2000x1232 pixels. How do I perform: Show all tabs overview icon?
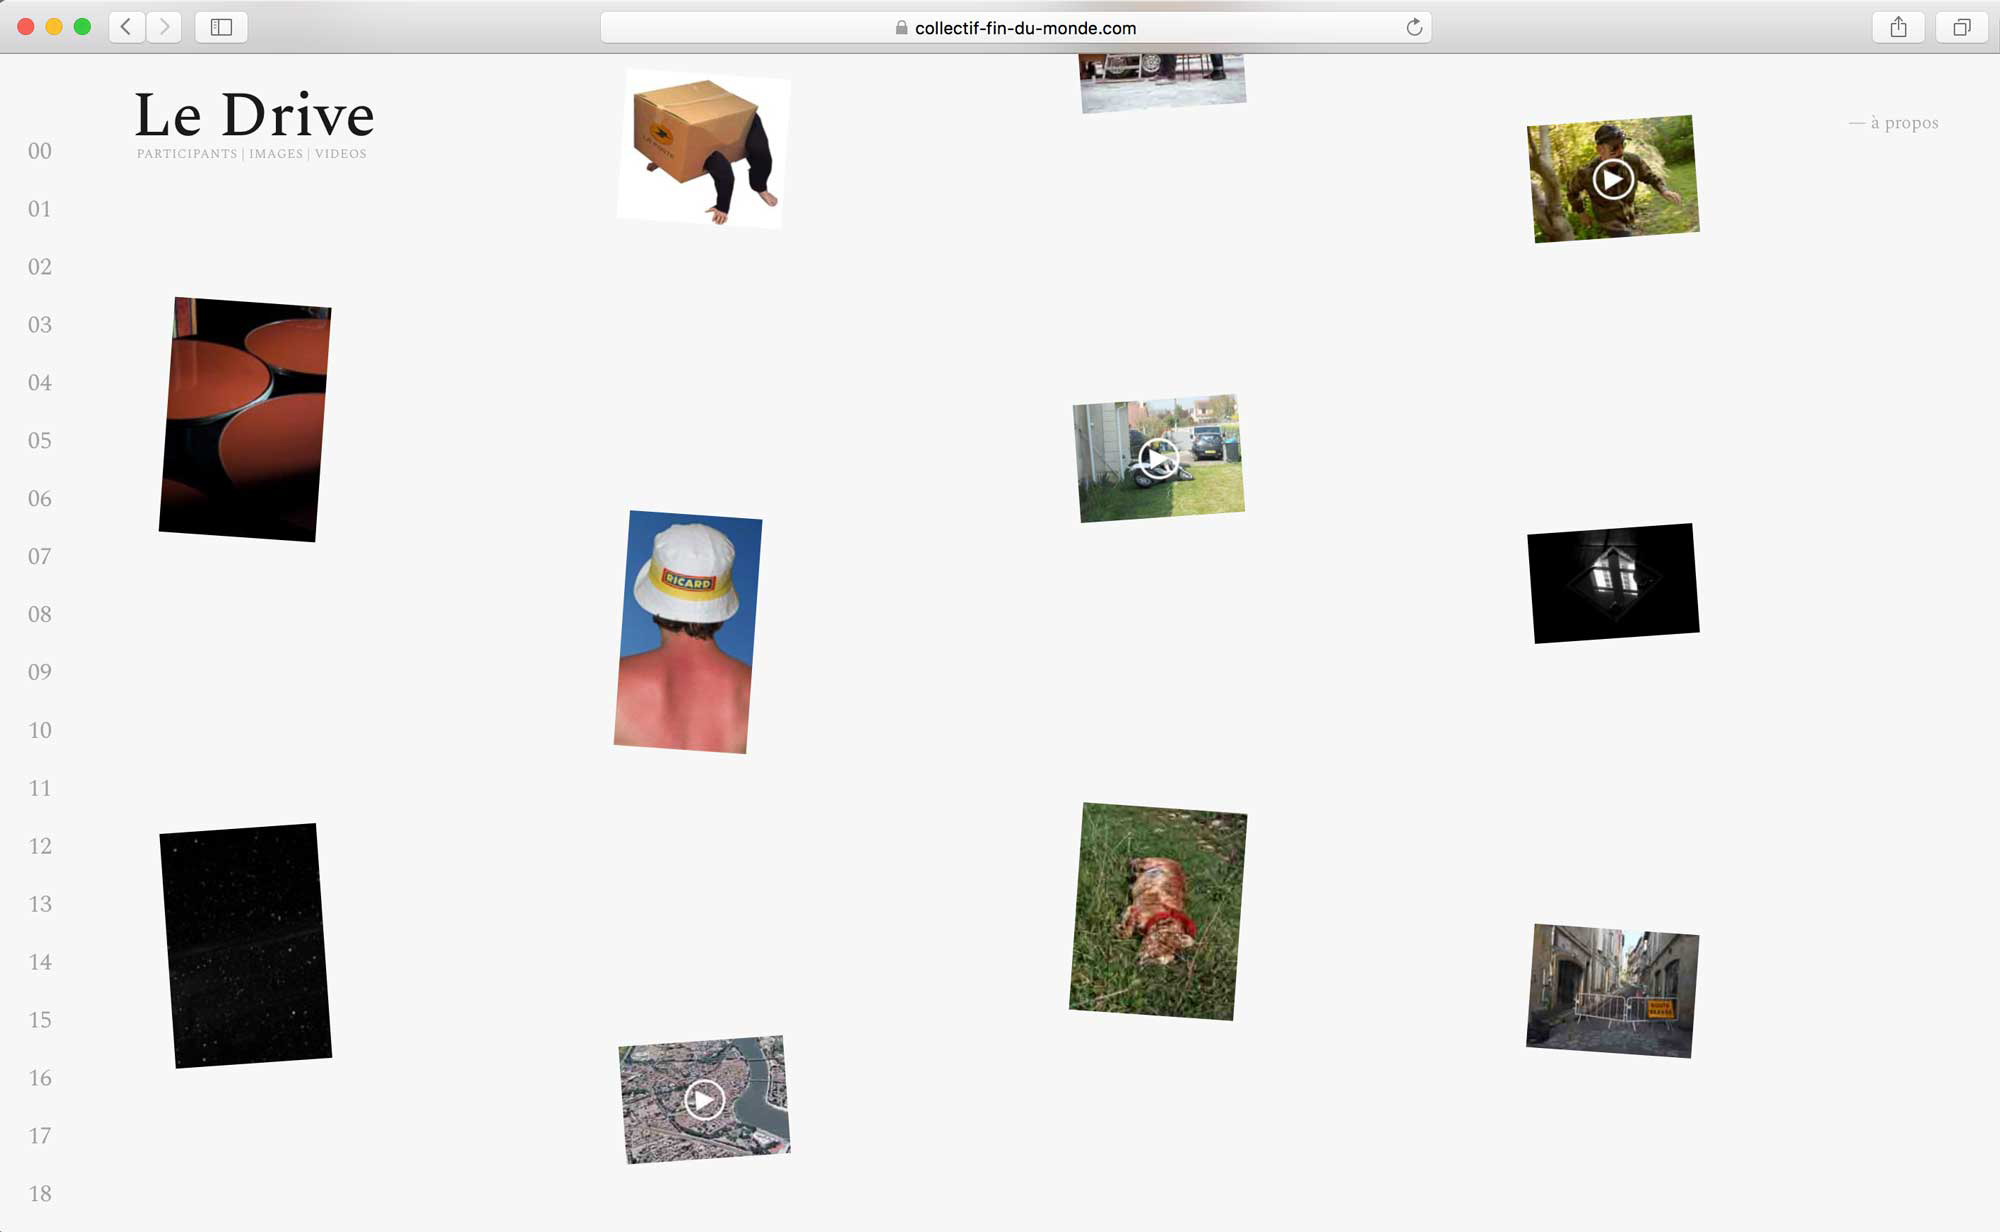1961,27
